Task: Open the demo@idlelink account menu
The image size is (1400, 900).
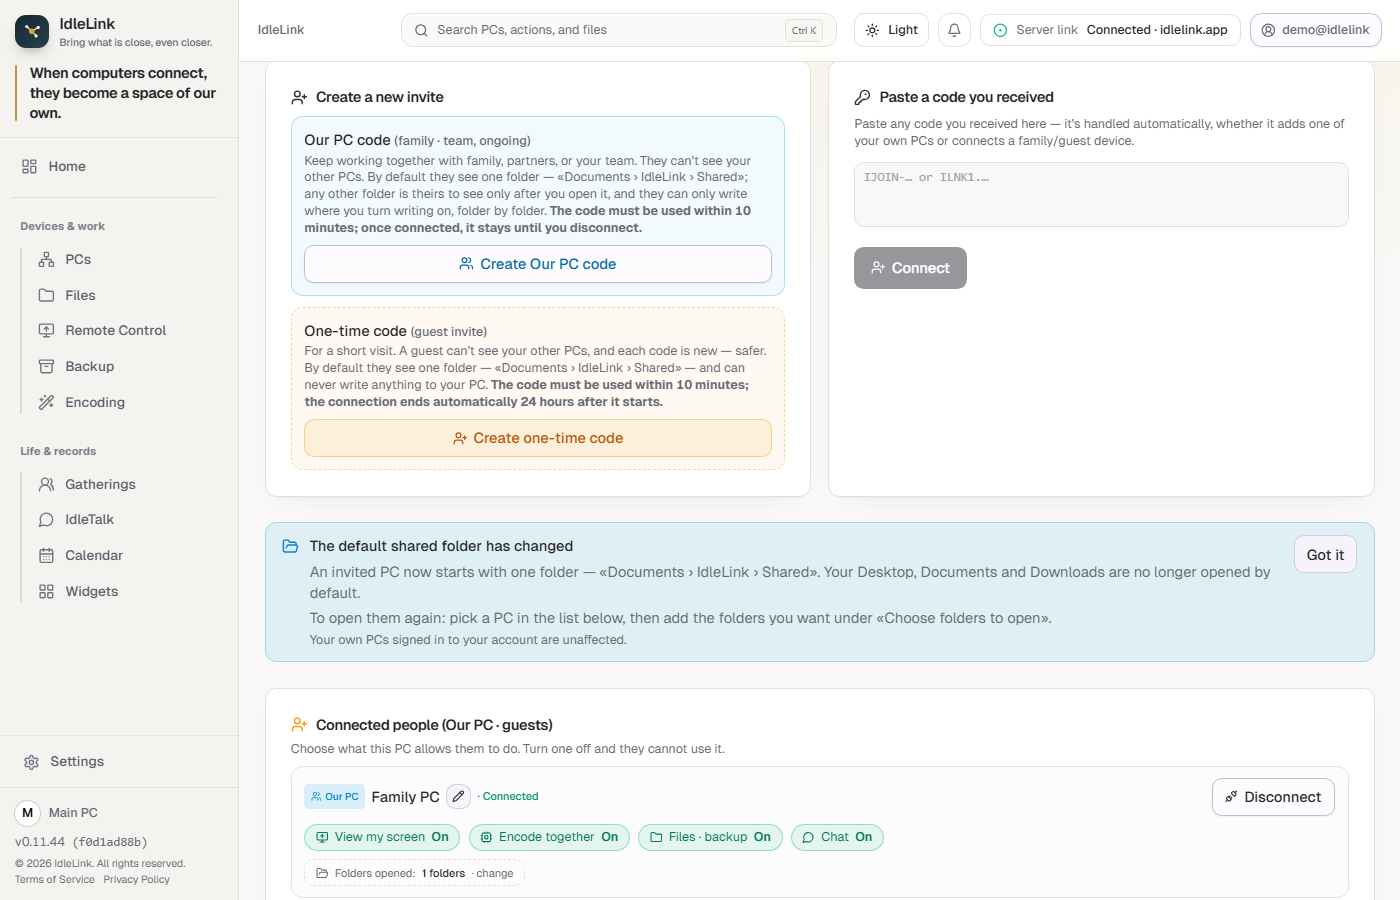Action: click(1315, 30)
